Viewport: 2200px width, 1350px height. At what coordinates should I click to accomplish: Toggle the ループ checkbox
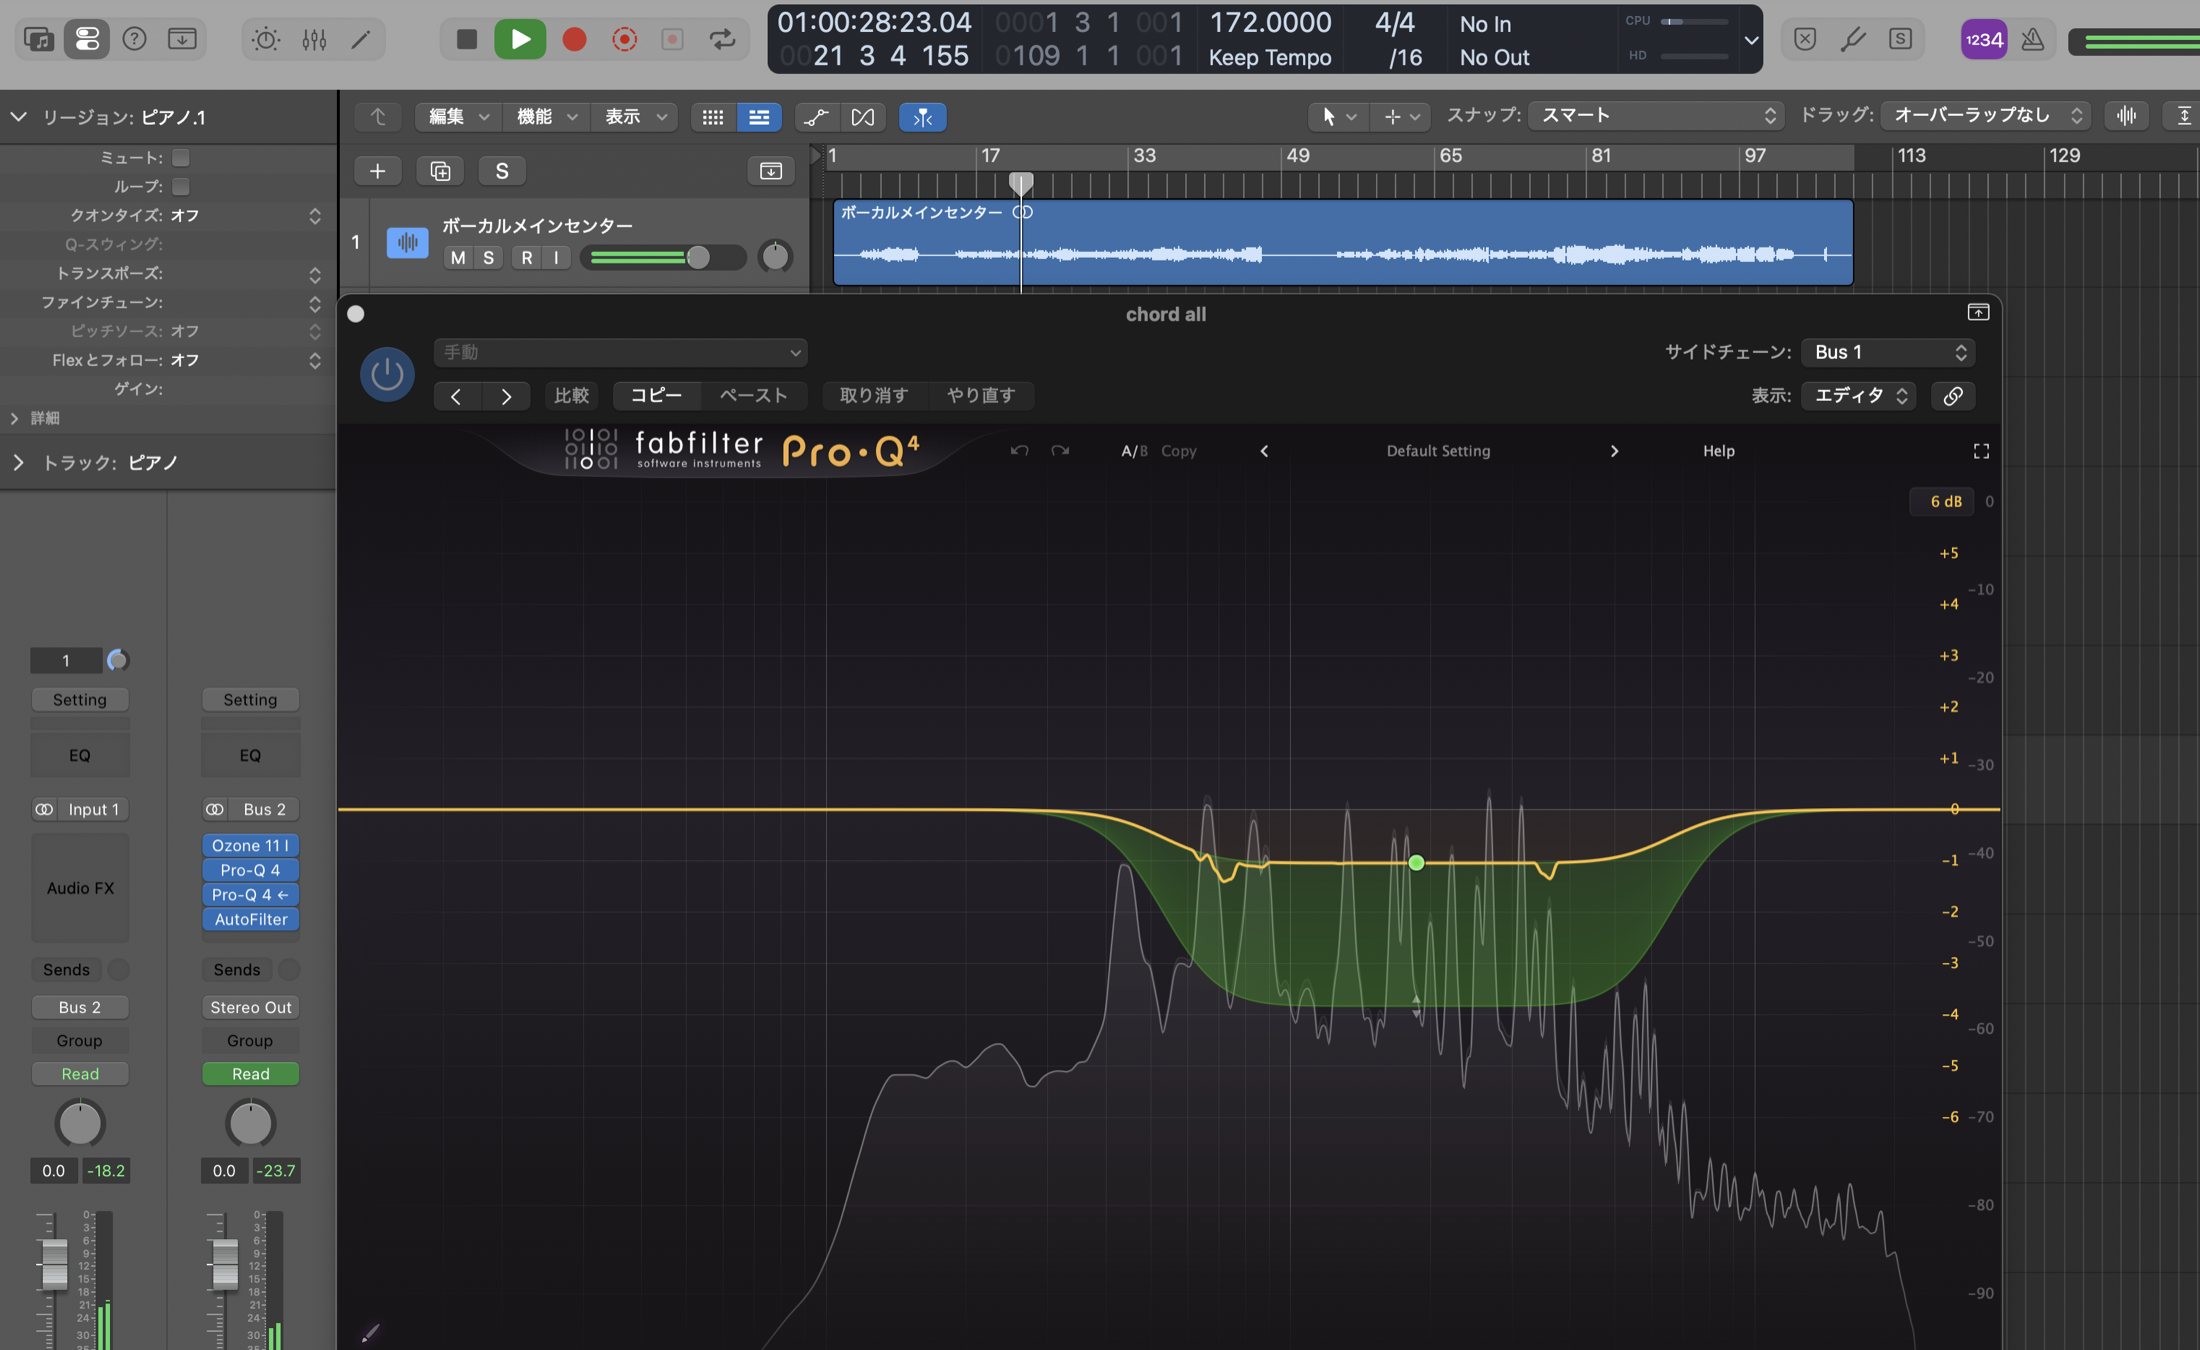(181, 186)
